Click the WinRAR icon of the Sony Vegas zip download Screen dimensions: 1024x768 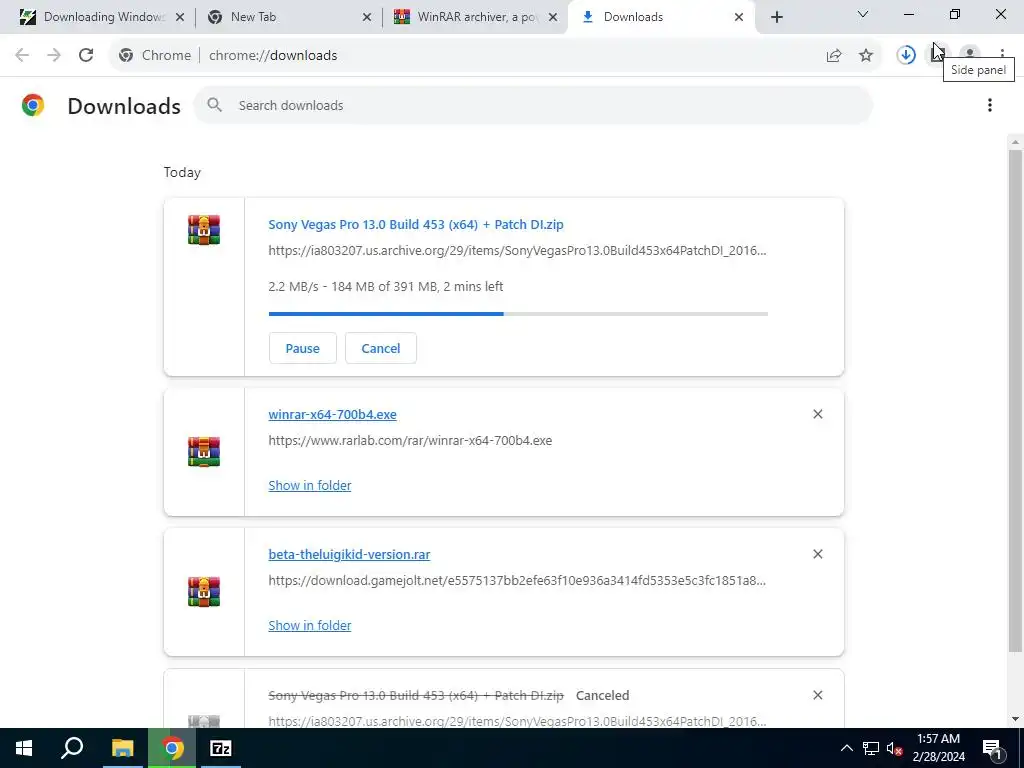[204, 230]
